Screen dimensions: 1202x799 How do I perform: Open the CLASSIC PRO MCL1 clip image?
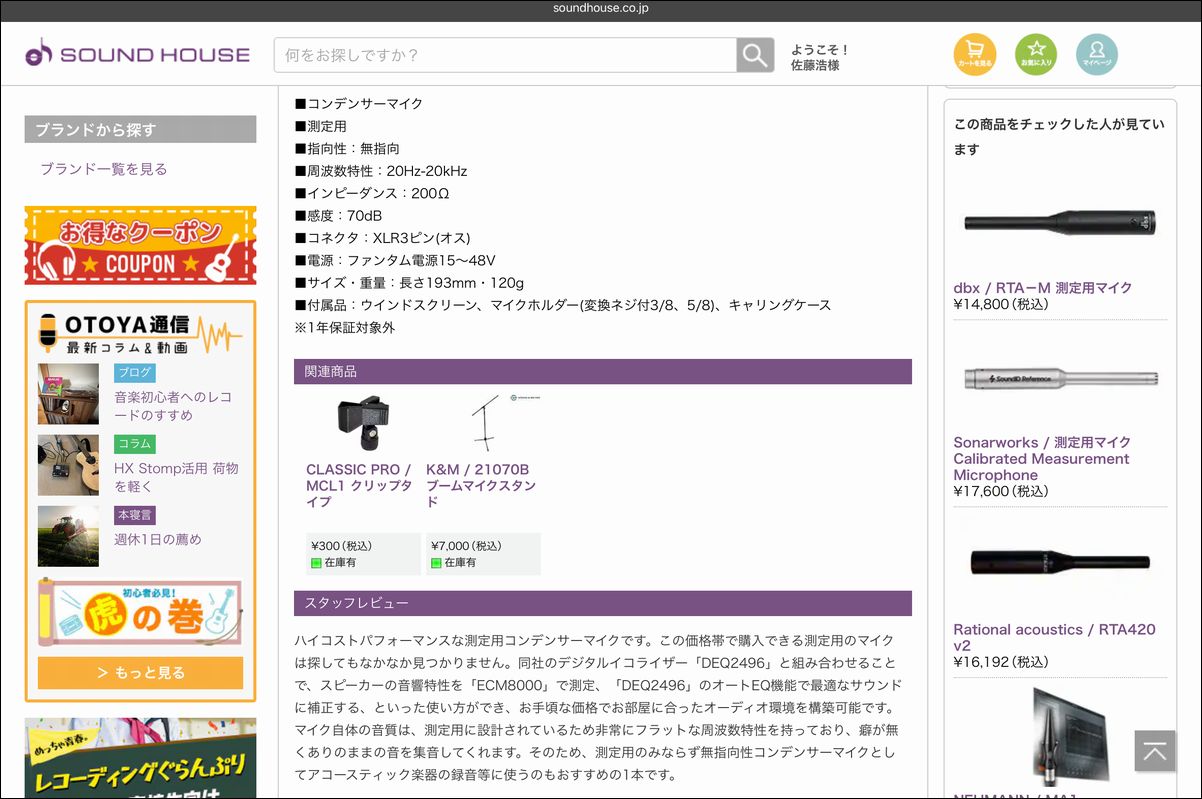click(x=363, y=424)
